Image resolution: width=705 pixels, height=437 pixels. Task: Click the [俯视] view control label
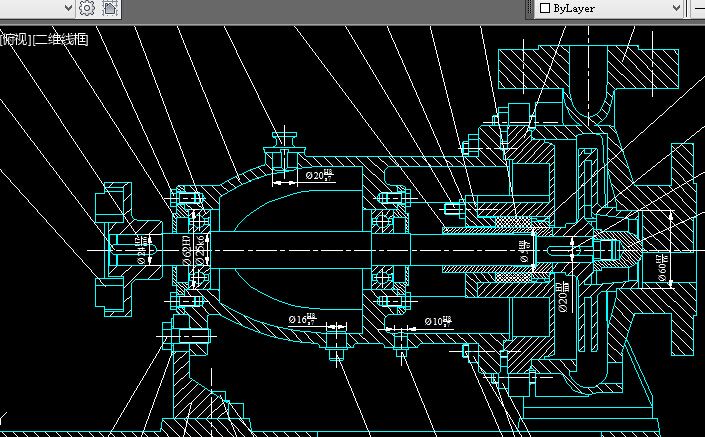point(16,40)
